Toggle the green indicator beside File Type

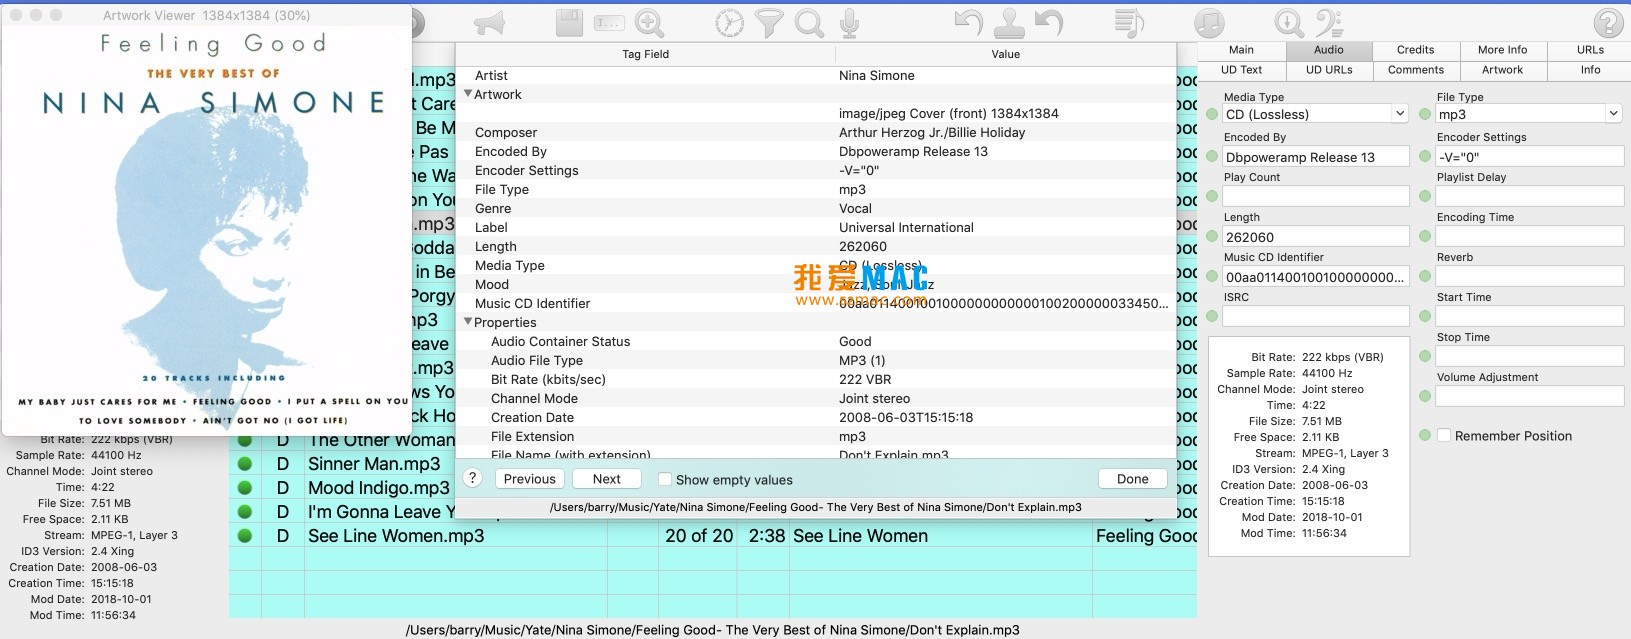click(x=1425, y=114)
